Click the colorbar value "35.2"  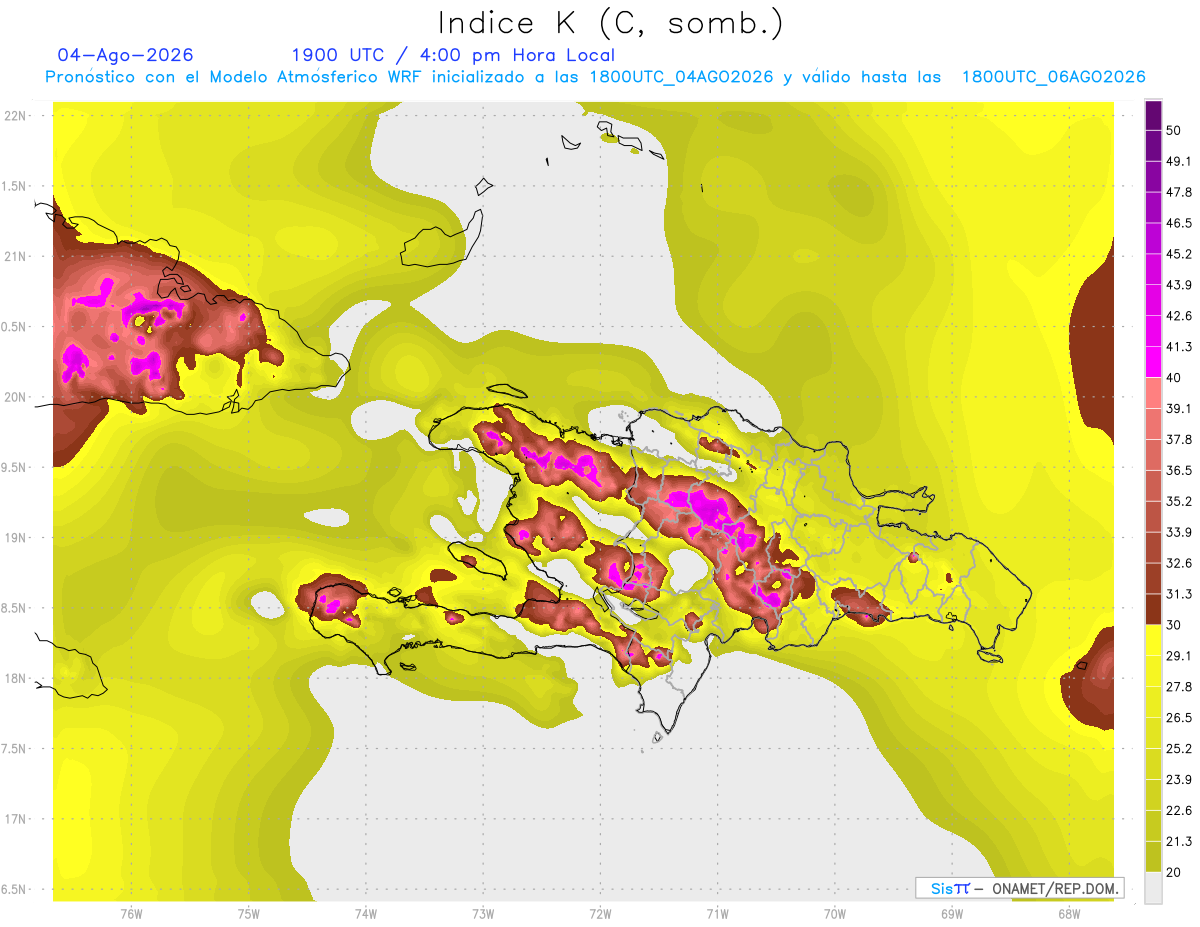(1179, 501)
